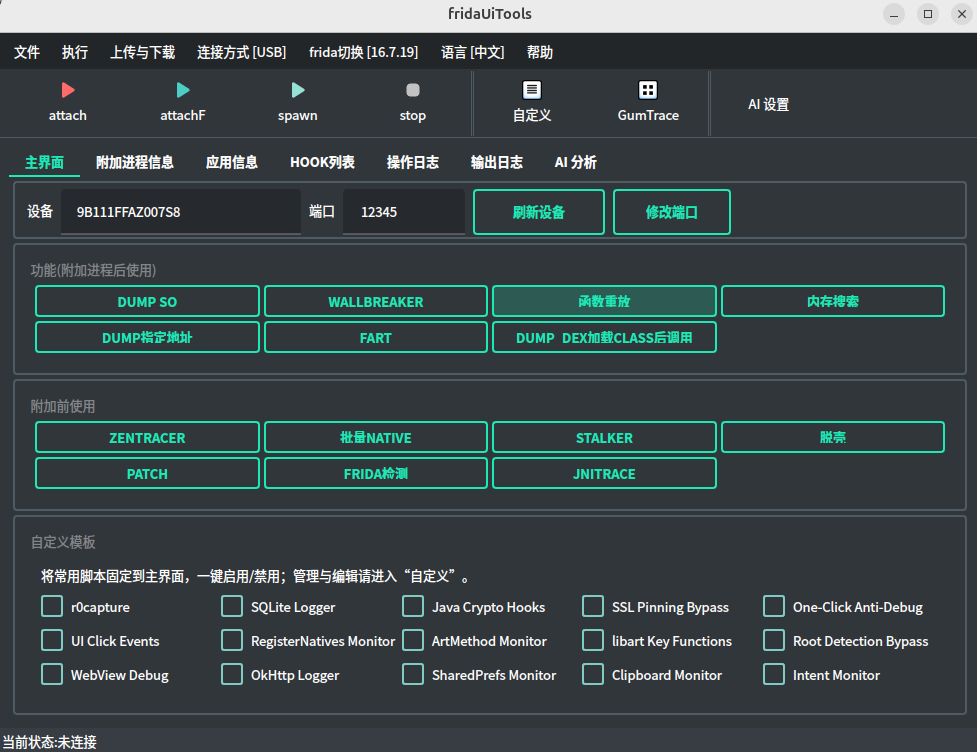Go to the AI 分析 tab
The width and height of the screenshot is (977, 752).
click(576, 163)
